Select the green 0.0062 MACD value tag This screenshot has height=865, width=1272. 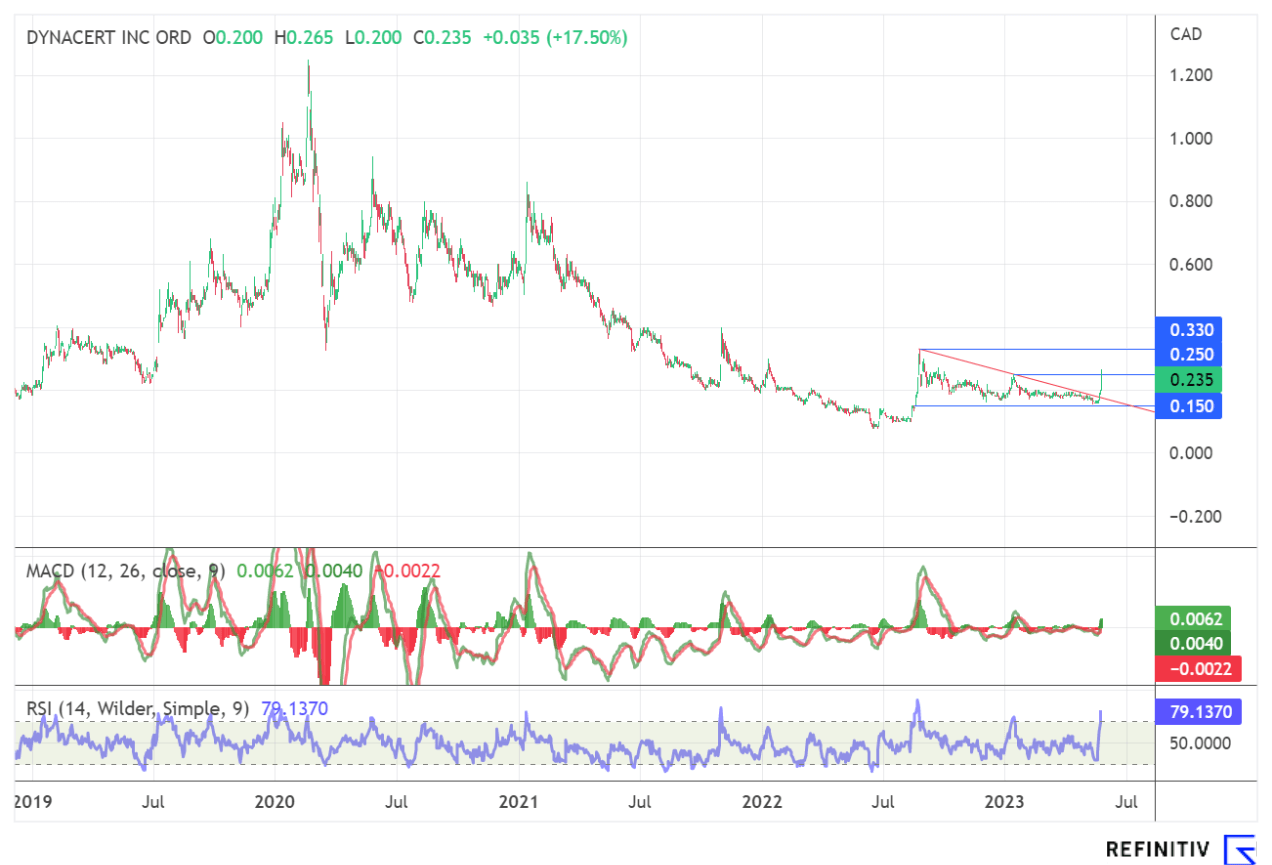tap(1192, 619)
